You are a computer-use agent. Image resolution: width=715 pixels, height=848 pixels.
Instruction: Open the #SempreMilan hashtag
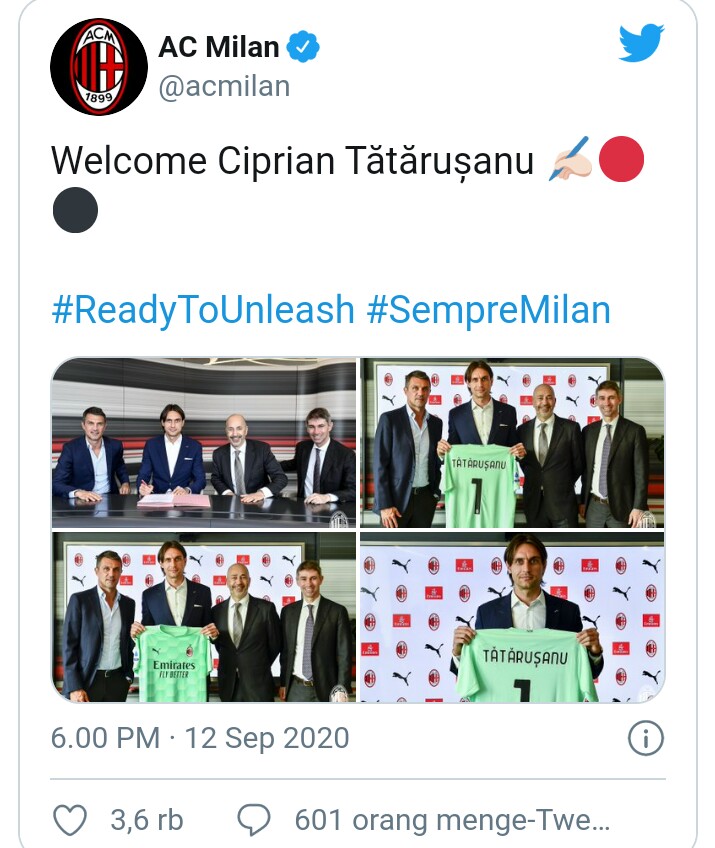(488, 309)
